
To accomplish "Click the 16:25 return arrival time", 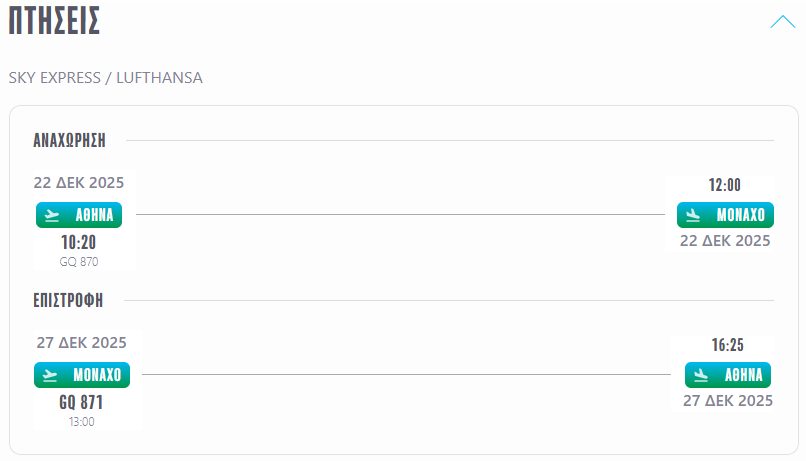I will pos(728,345).
